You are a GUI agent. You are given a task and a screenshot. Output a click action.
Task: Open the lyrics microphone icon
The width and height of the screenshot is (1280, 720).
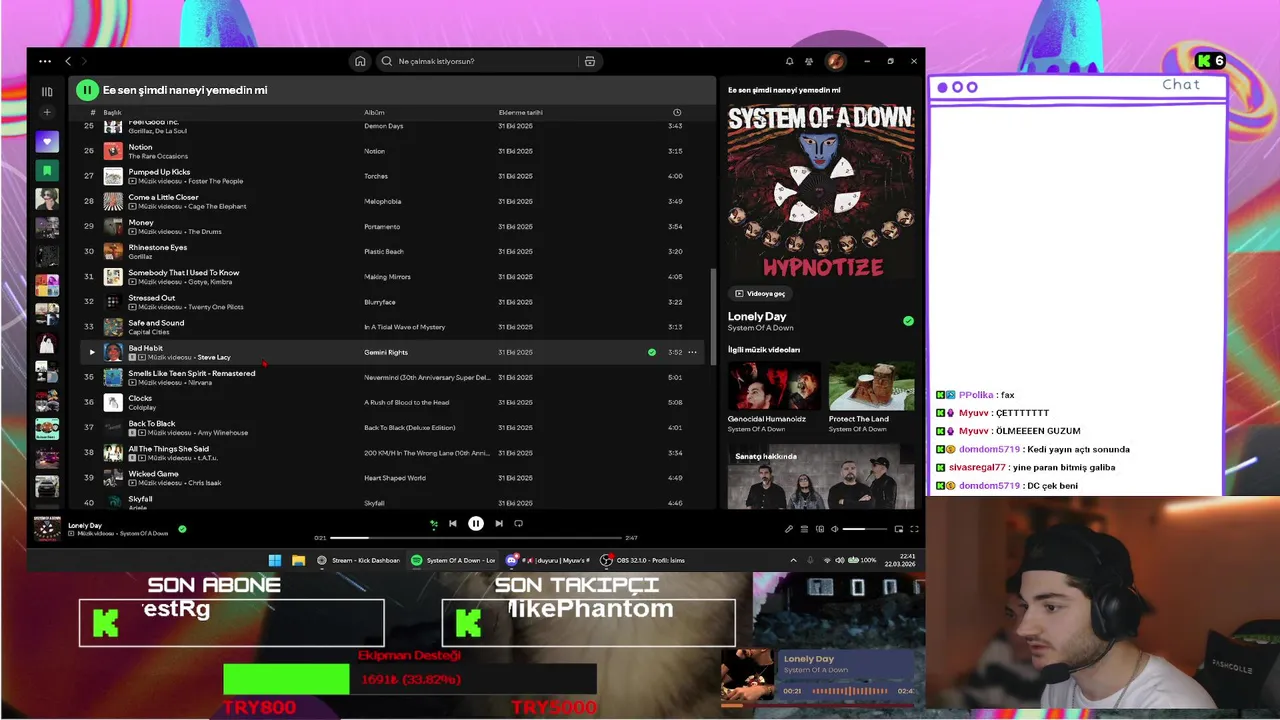tap(789, 529)
